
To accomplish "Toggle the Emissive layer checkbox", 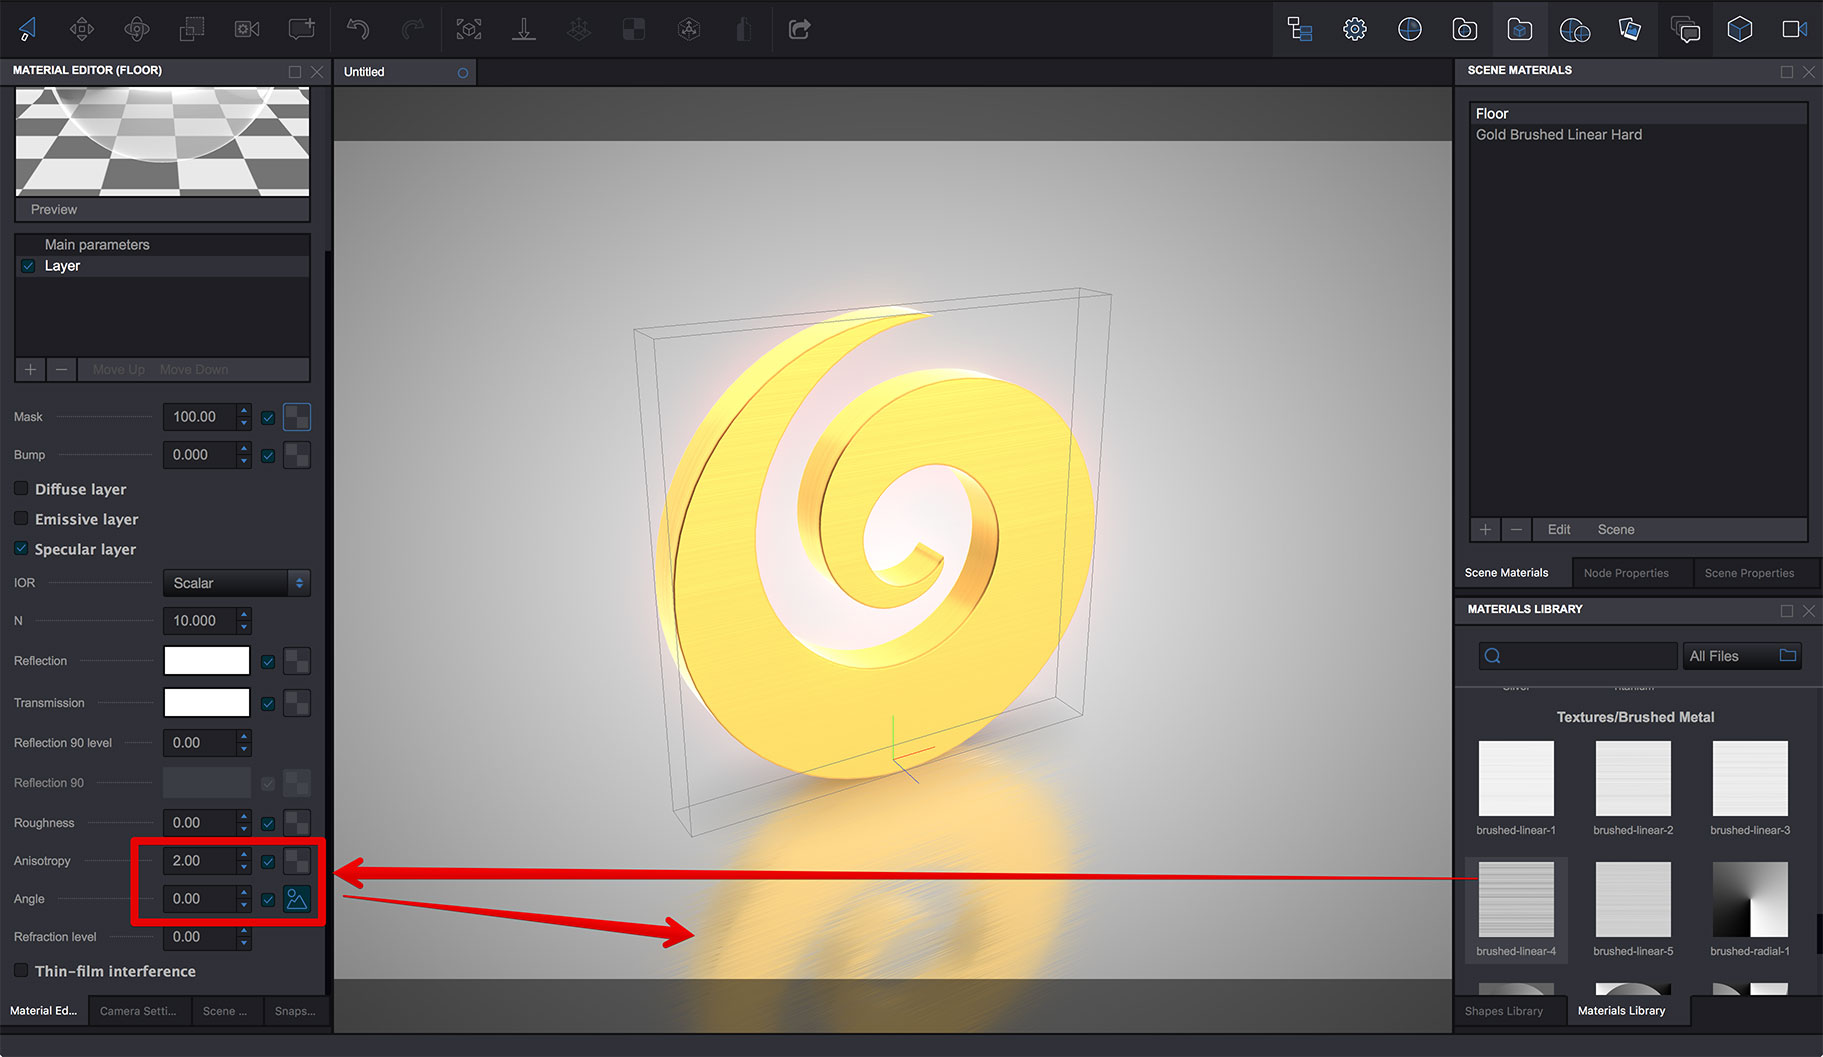I will 20,519.
